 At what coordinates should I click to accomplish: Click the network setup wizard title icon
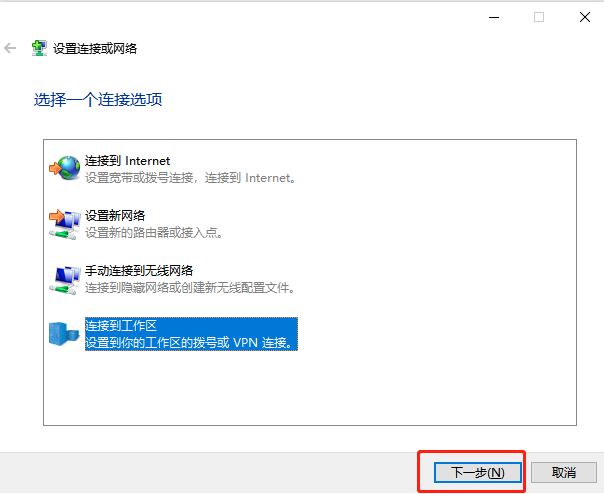click(39, 48)
